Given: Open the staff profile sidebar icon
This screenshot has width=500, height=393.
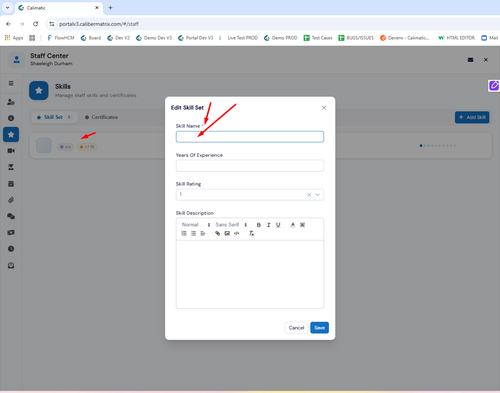Looking at the screenshot, I should coord(11,102).
